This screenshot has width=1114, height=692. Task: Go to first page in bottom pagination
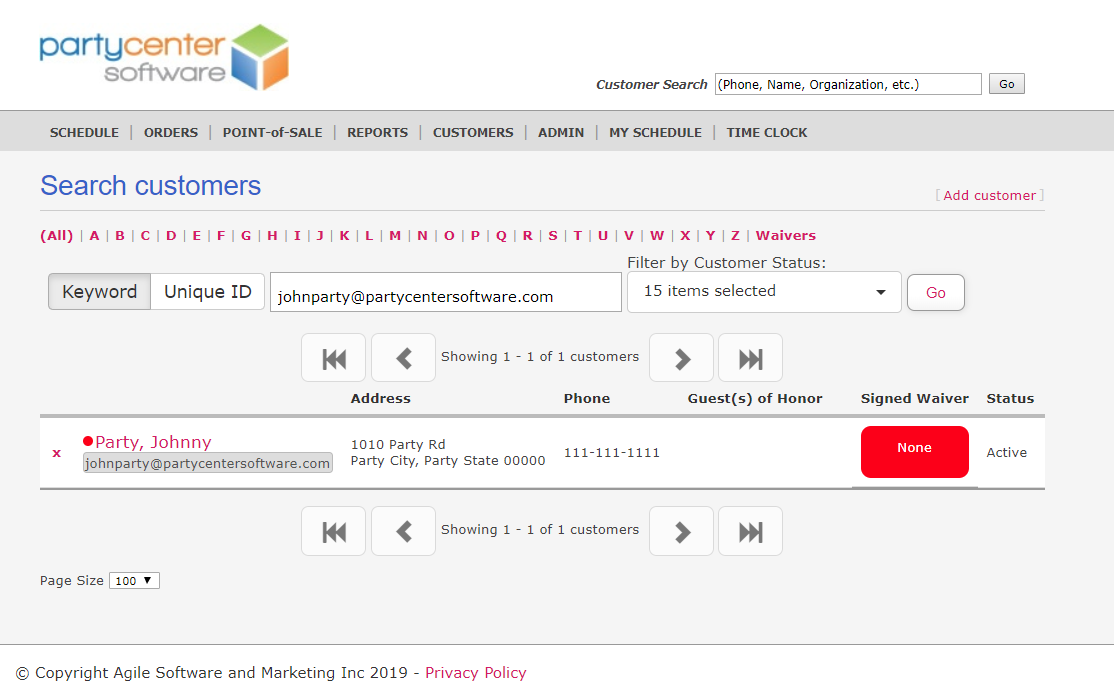click(333, 531)
